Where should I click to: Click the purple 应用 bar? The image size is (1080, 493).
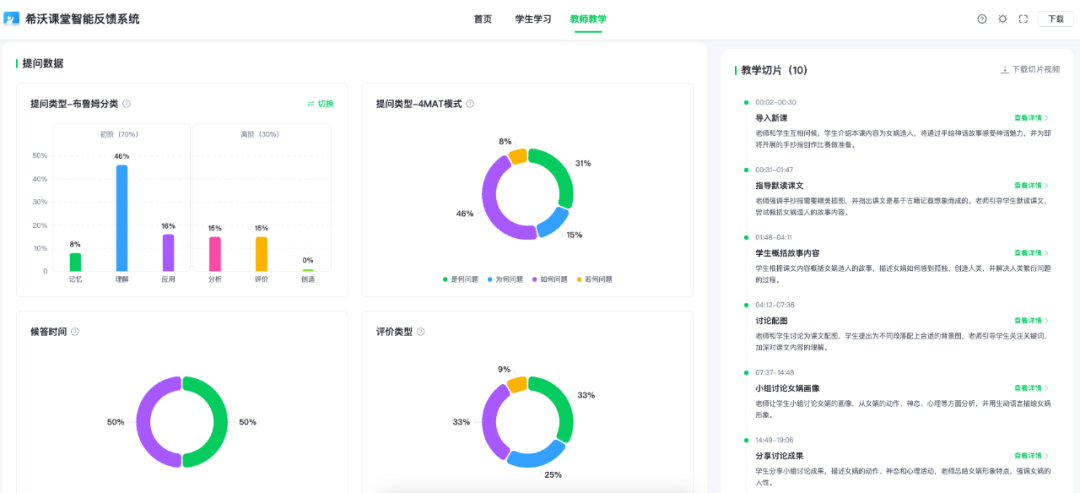click(168, 253)
